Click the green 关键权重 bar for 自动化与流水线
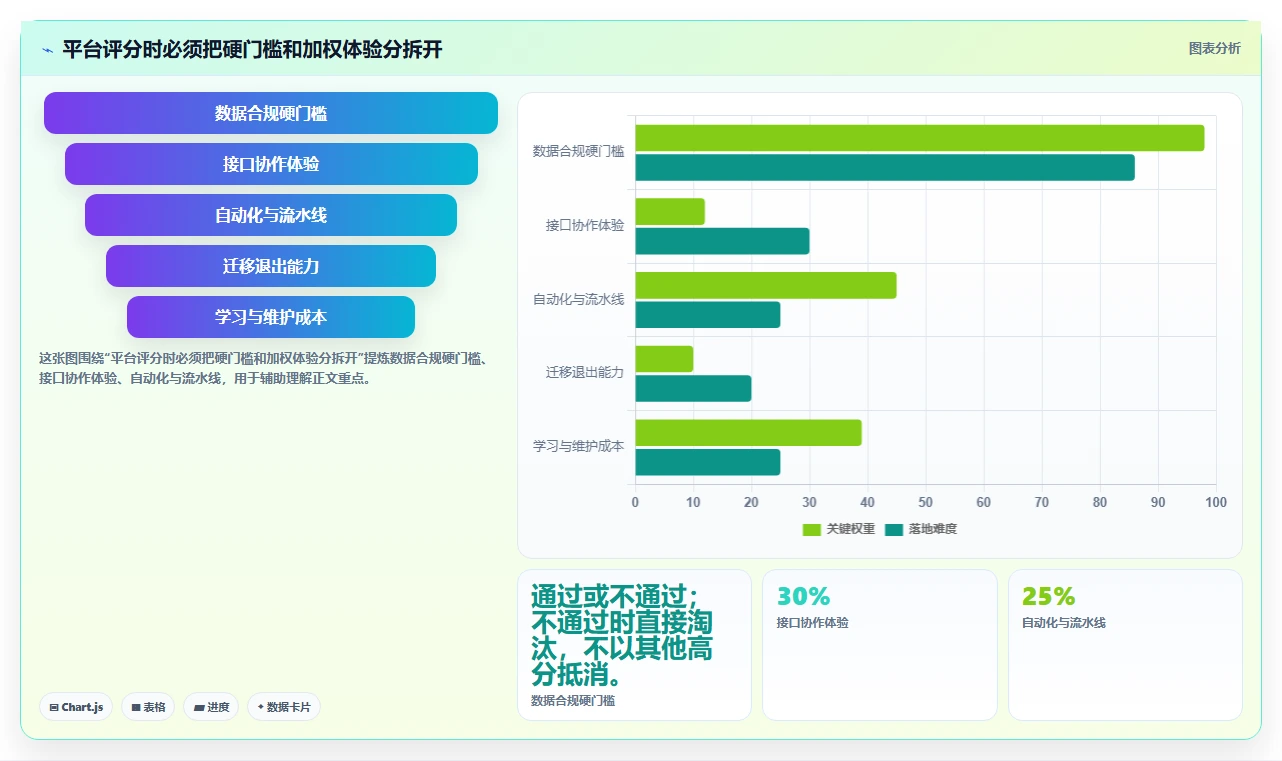The width and height of the screenshot is (1282, 761). point(766,285)
